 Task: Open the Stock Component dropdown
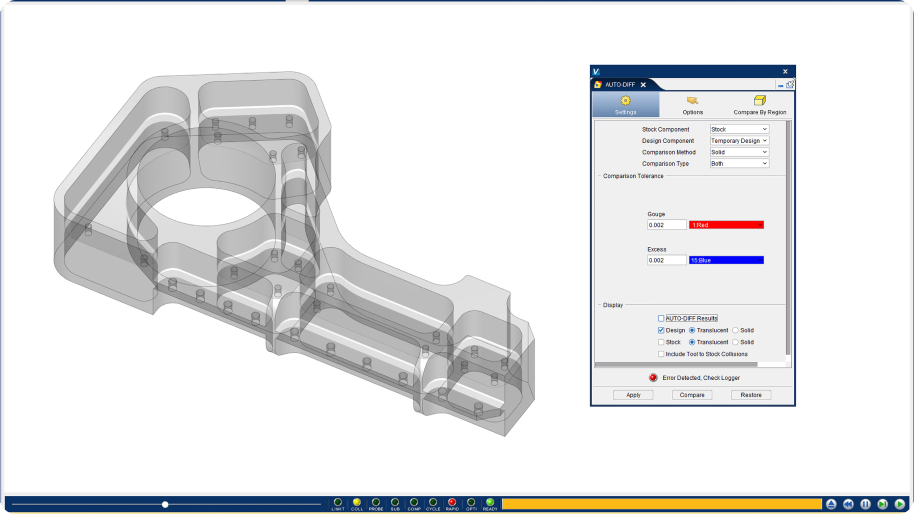pyautogui.click(x=739, y=129)
